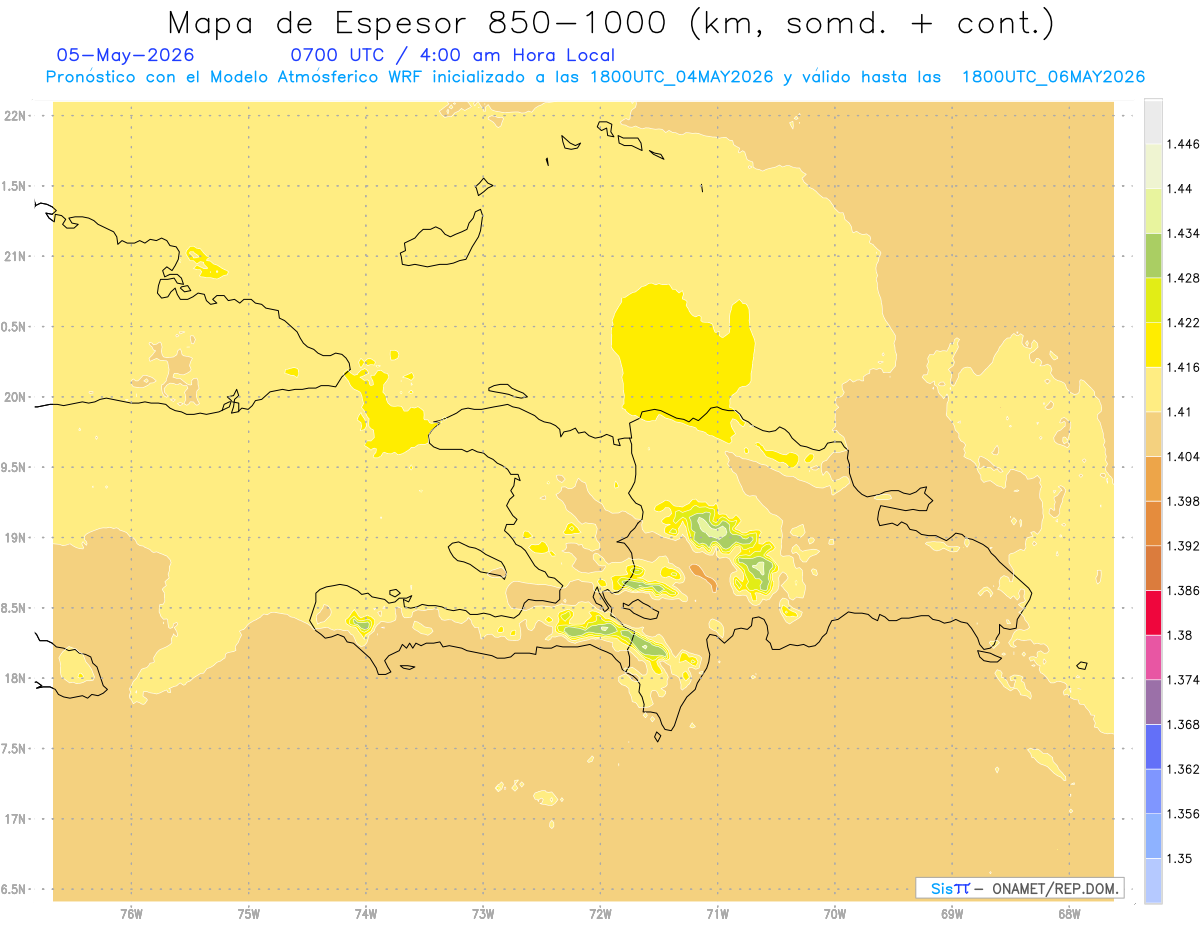Select the bright yellow 1.416 legend swatch
1200x927 pixels.
[x=1153, y=344]
